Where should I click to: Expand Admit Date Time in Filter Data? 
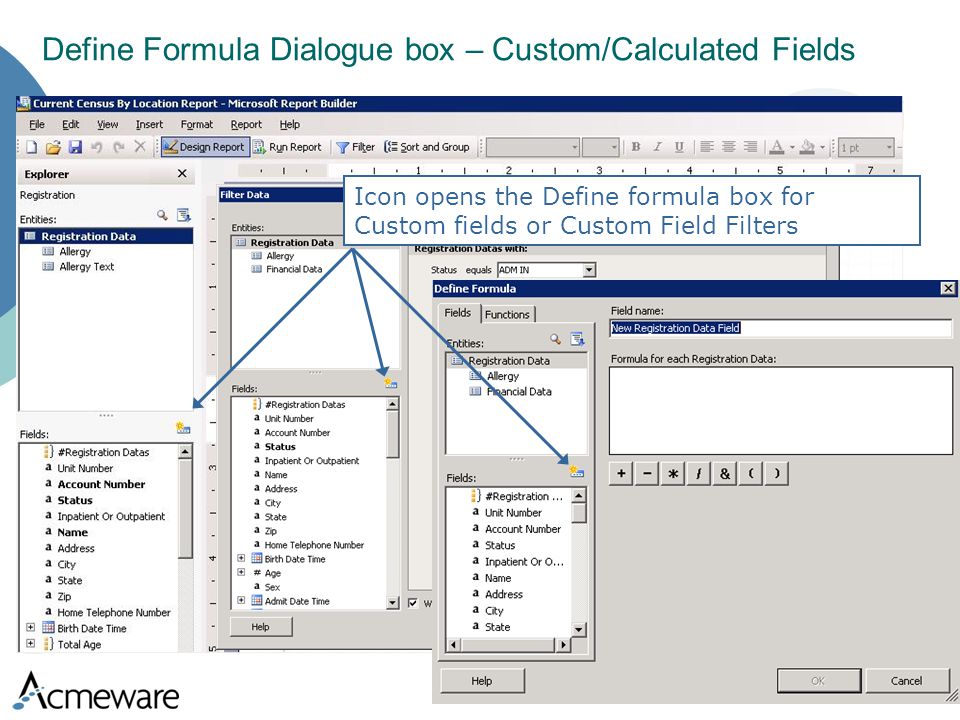(x=241, y=601)
